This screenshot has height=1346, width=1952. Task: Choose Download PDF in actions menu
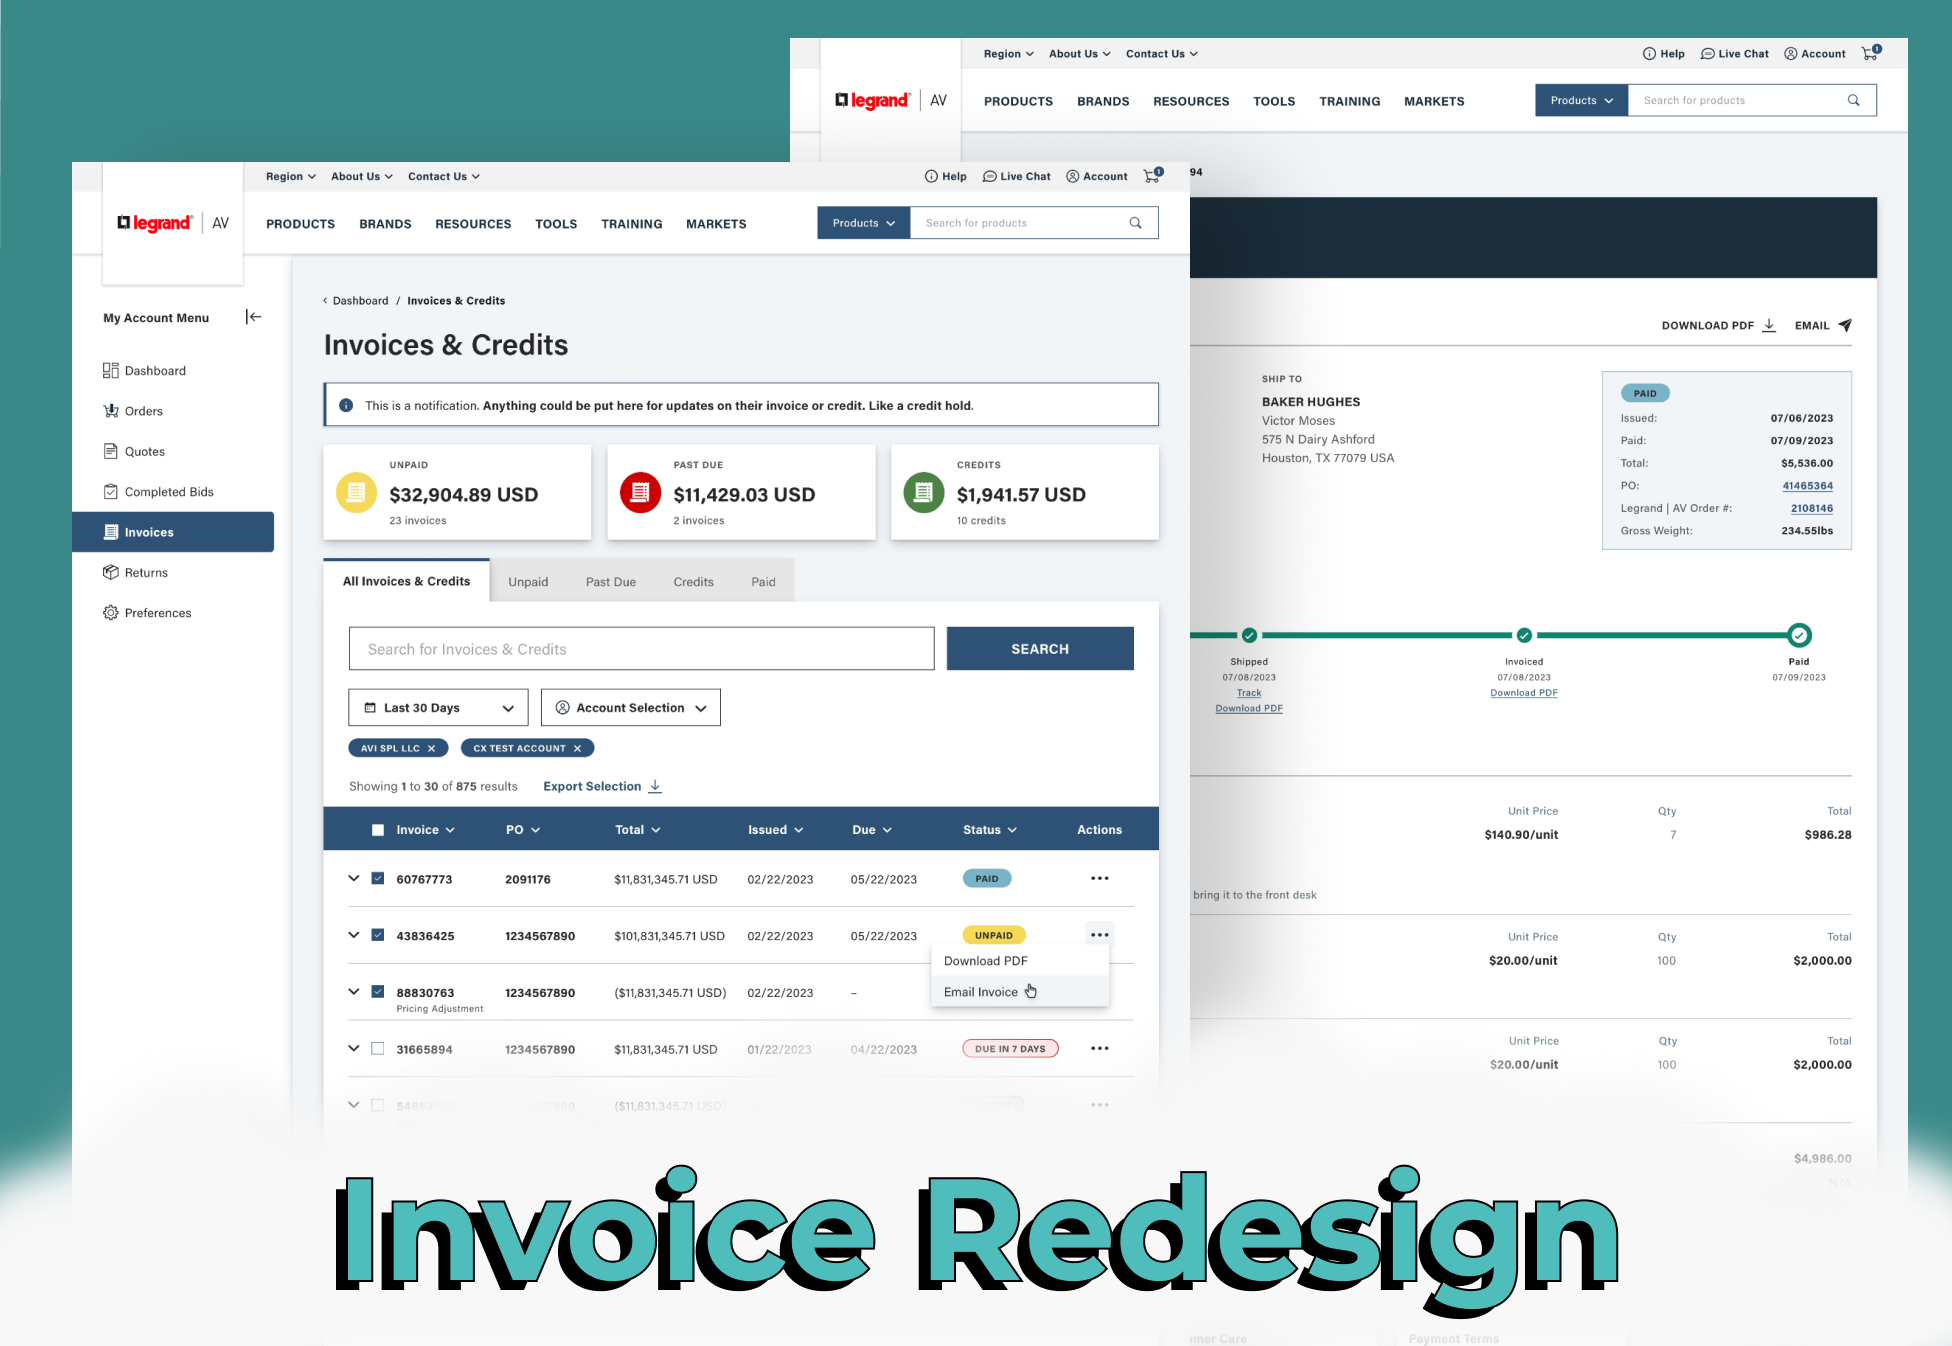pos(1020,961)
